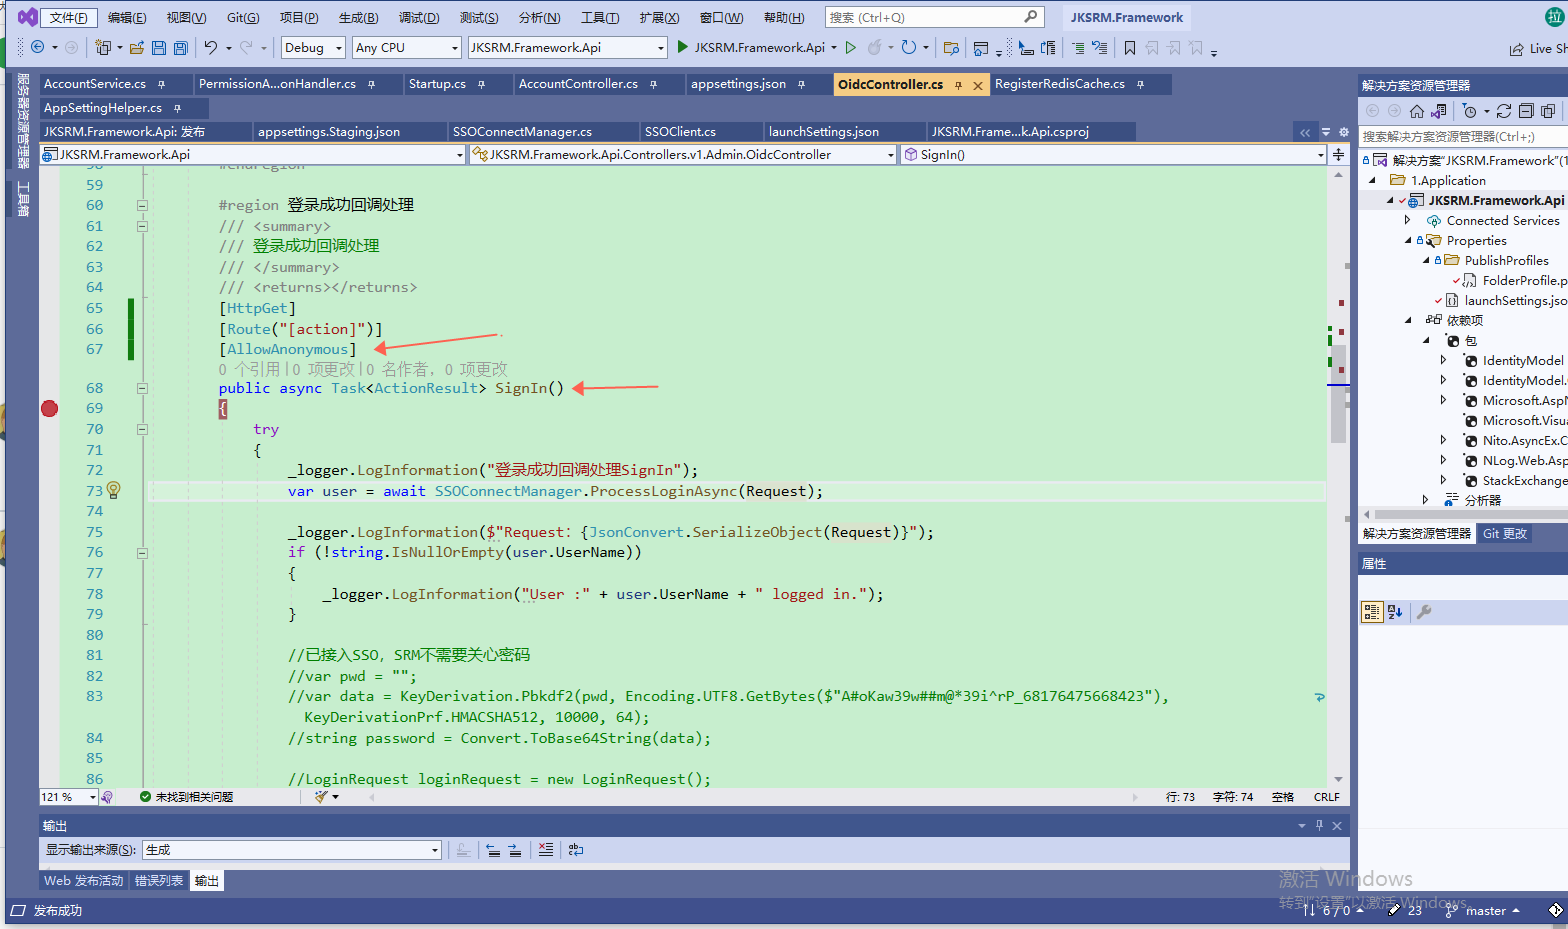Screen dimensions: 1568x929
Task: Click the master branch status button
Action: (x=1483, y=911)
